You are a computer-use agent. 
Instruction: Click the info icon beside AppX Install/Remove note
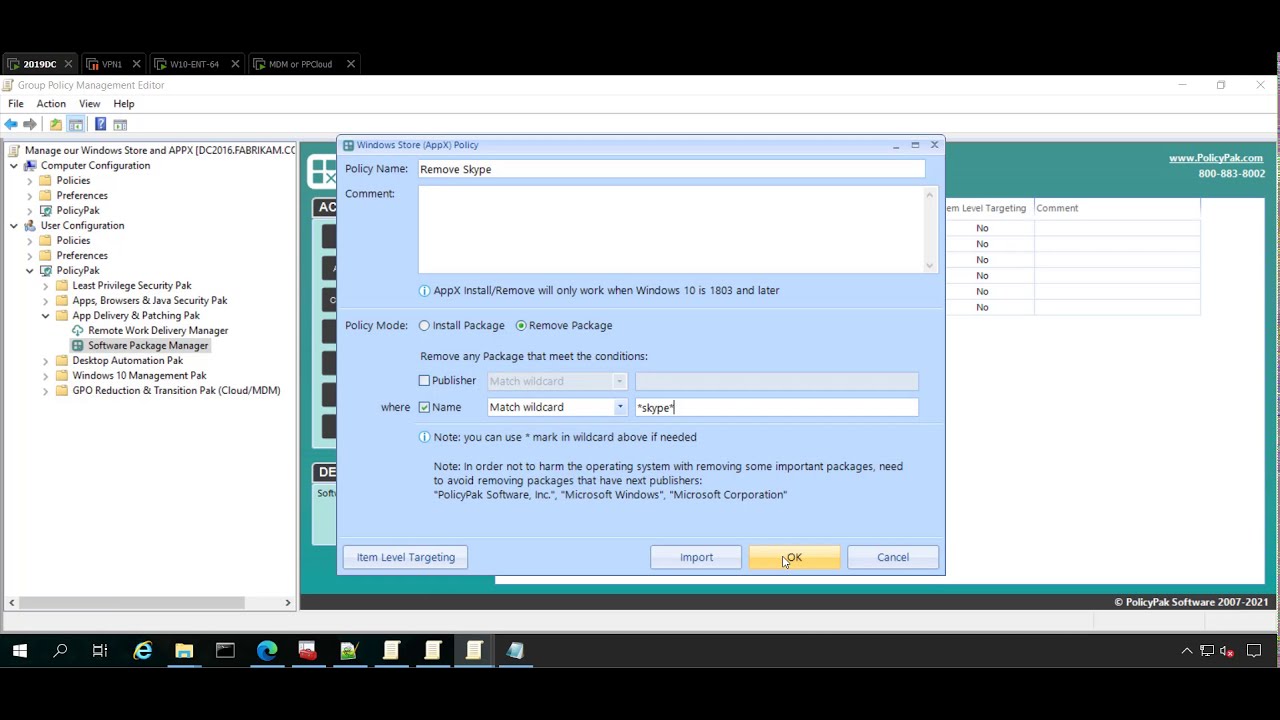[424, 291]
